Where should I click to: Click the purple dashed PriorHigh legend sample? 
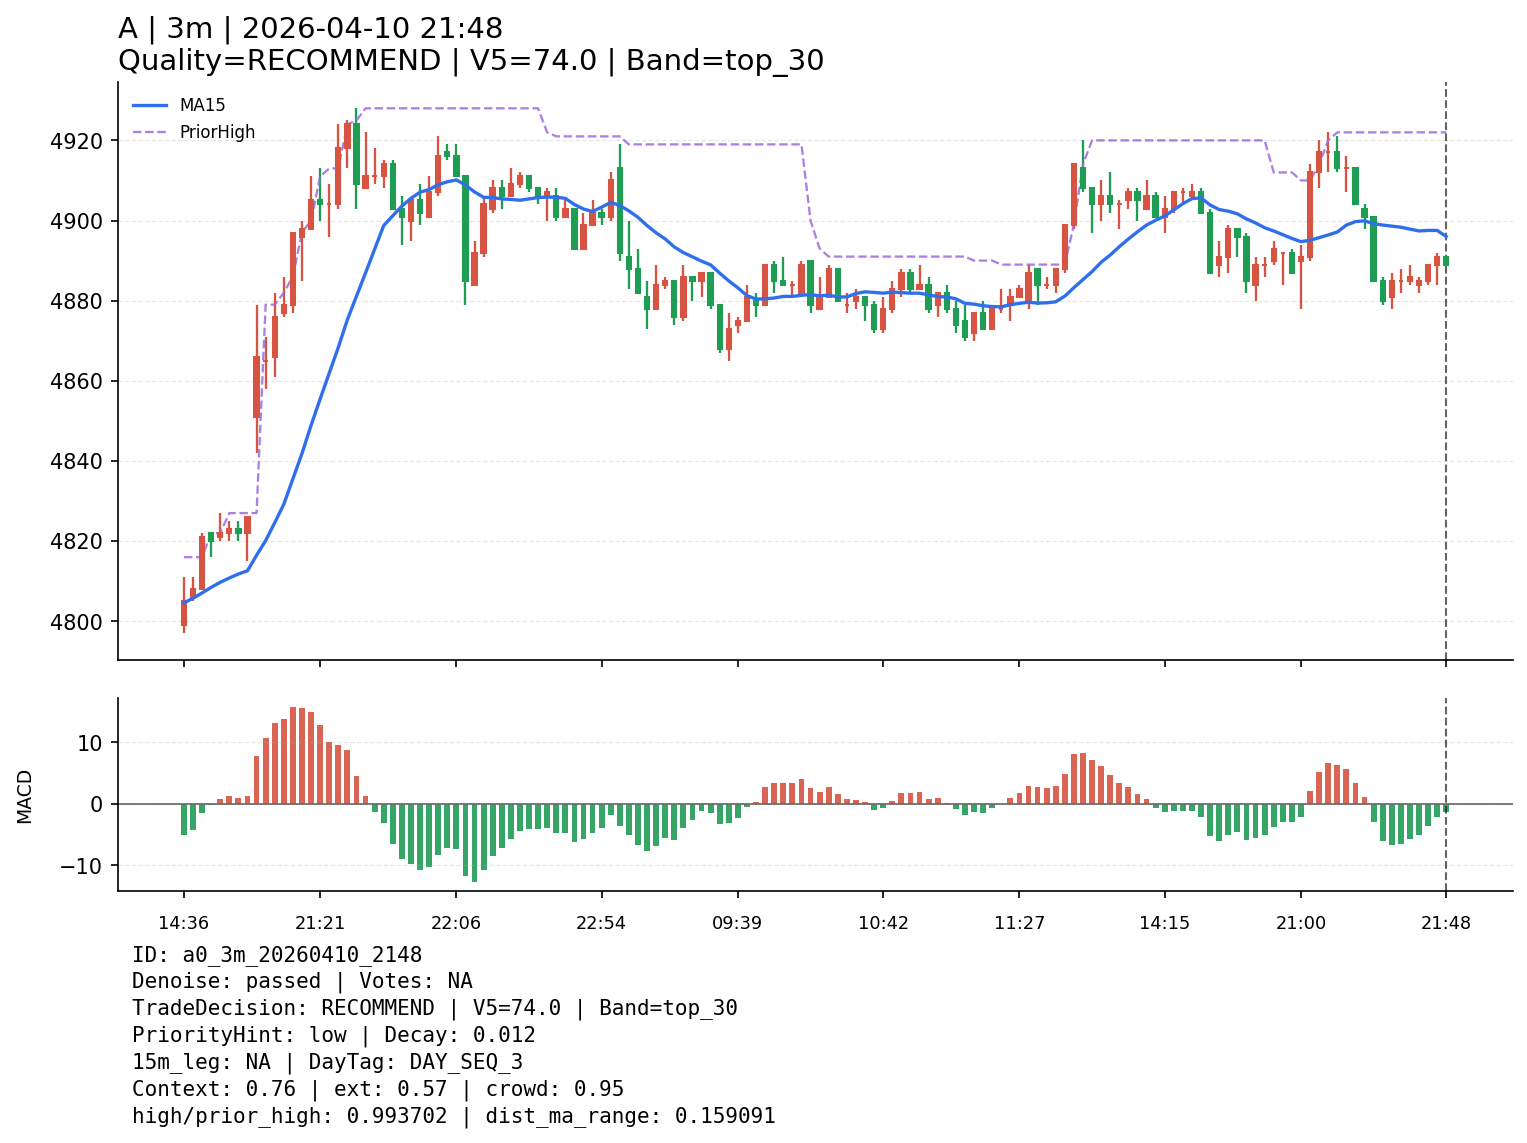[150, 132]
